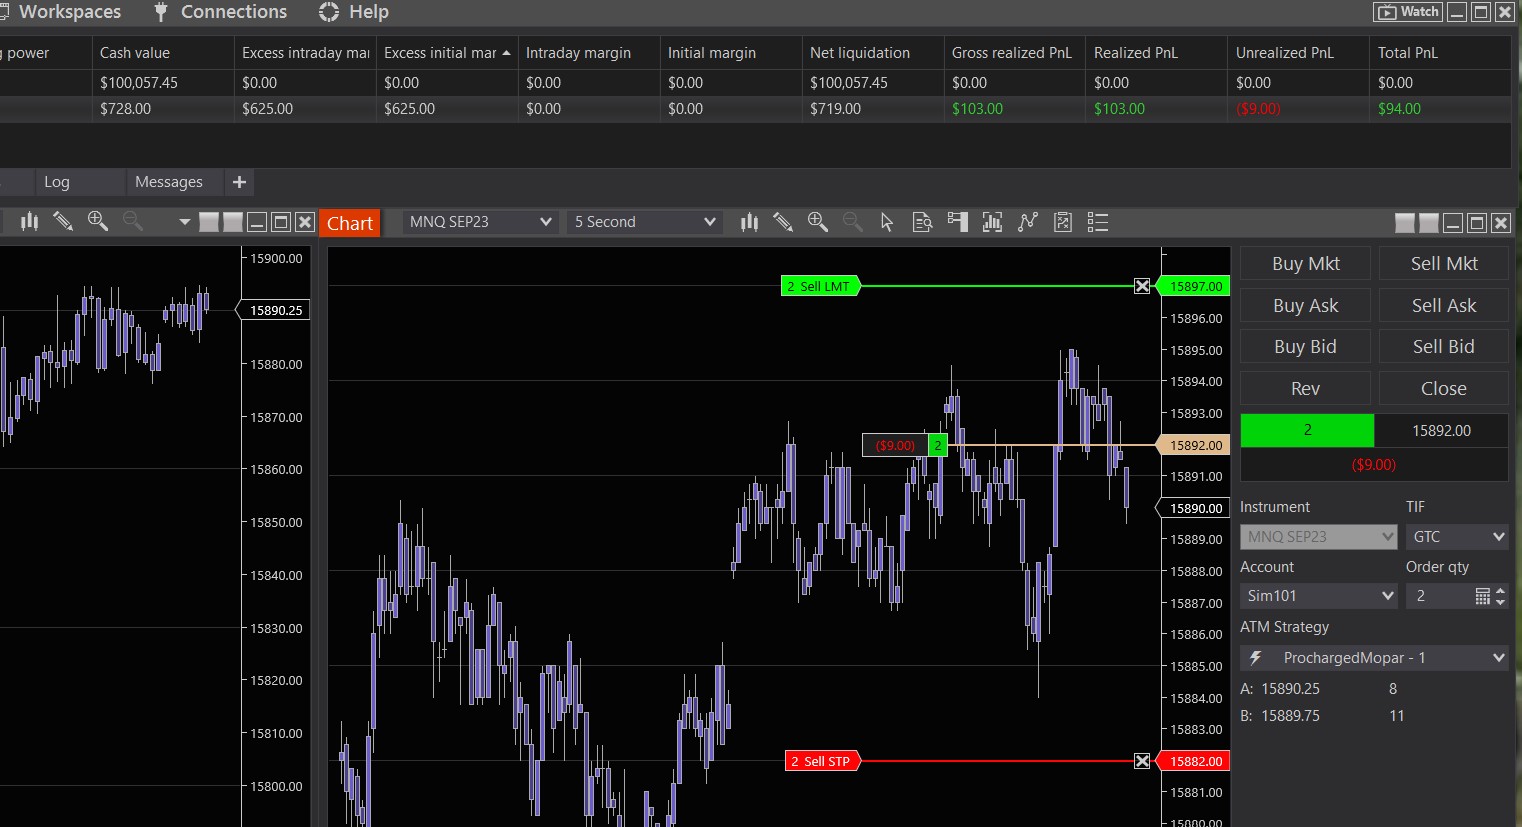Open chart Properties list icon
This screenshot has height=827, width=1522.
pyautogui.click(x=1098, y=222)
